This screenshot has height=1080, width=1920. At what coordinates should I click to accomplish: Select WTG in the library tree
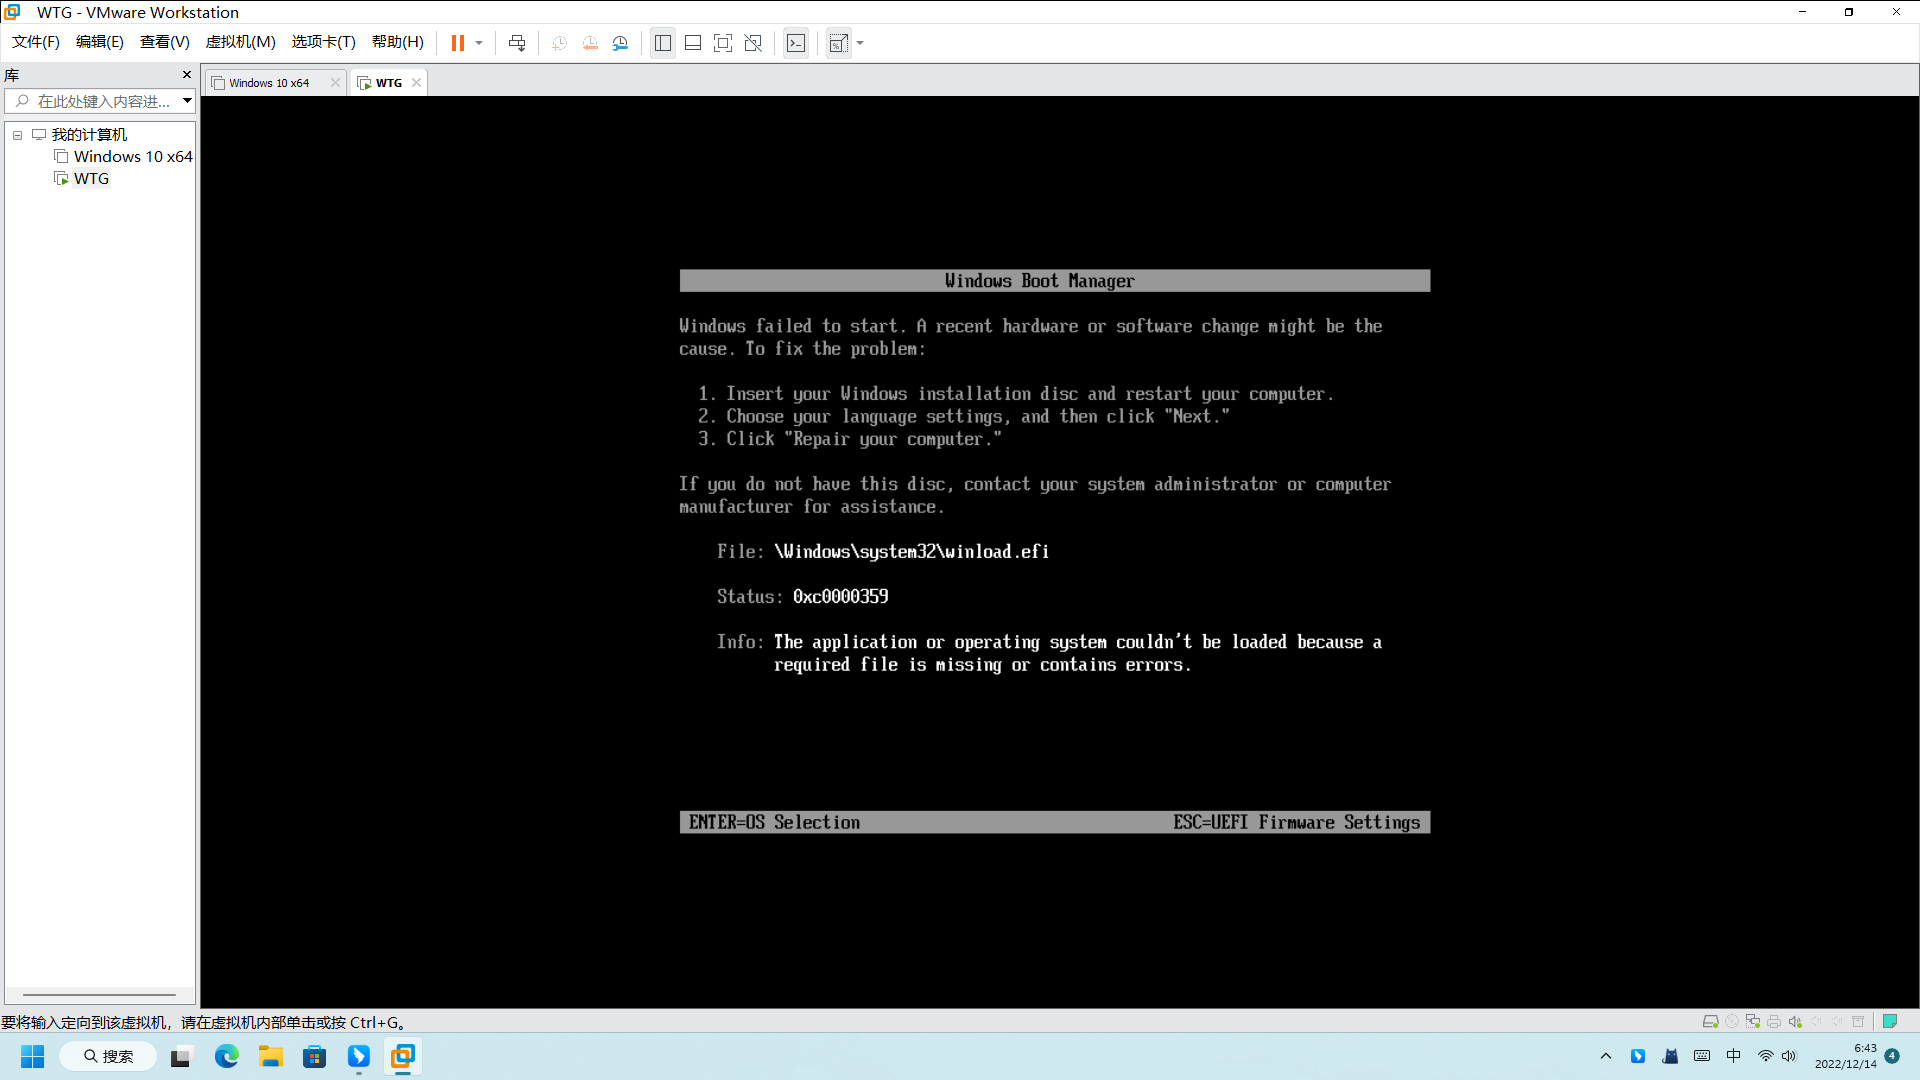[91, 178]
